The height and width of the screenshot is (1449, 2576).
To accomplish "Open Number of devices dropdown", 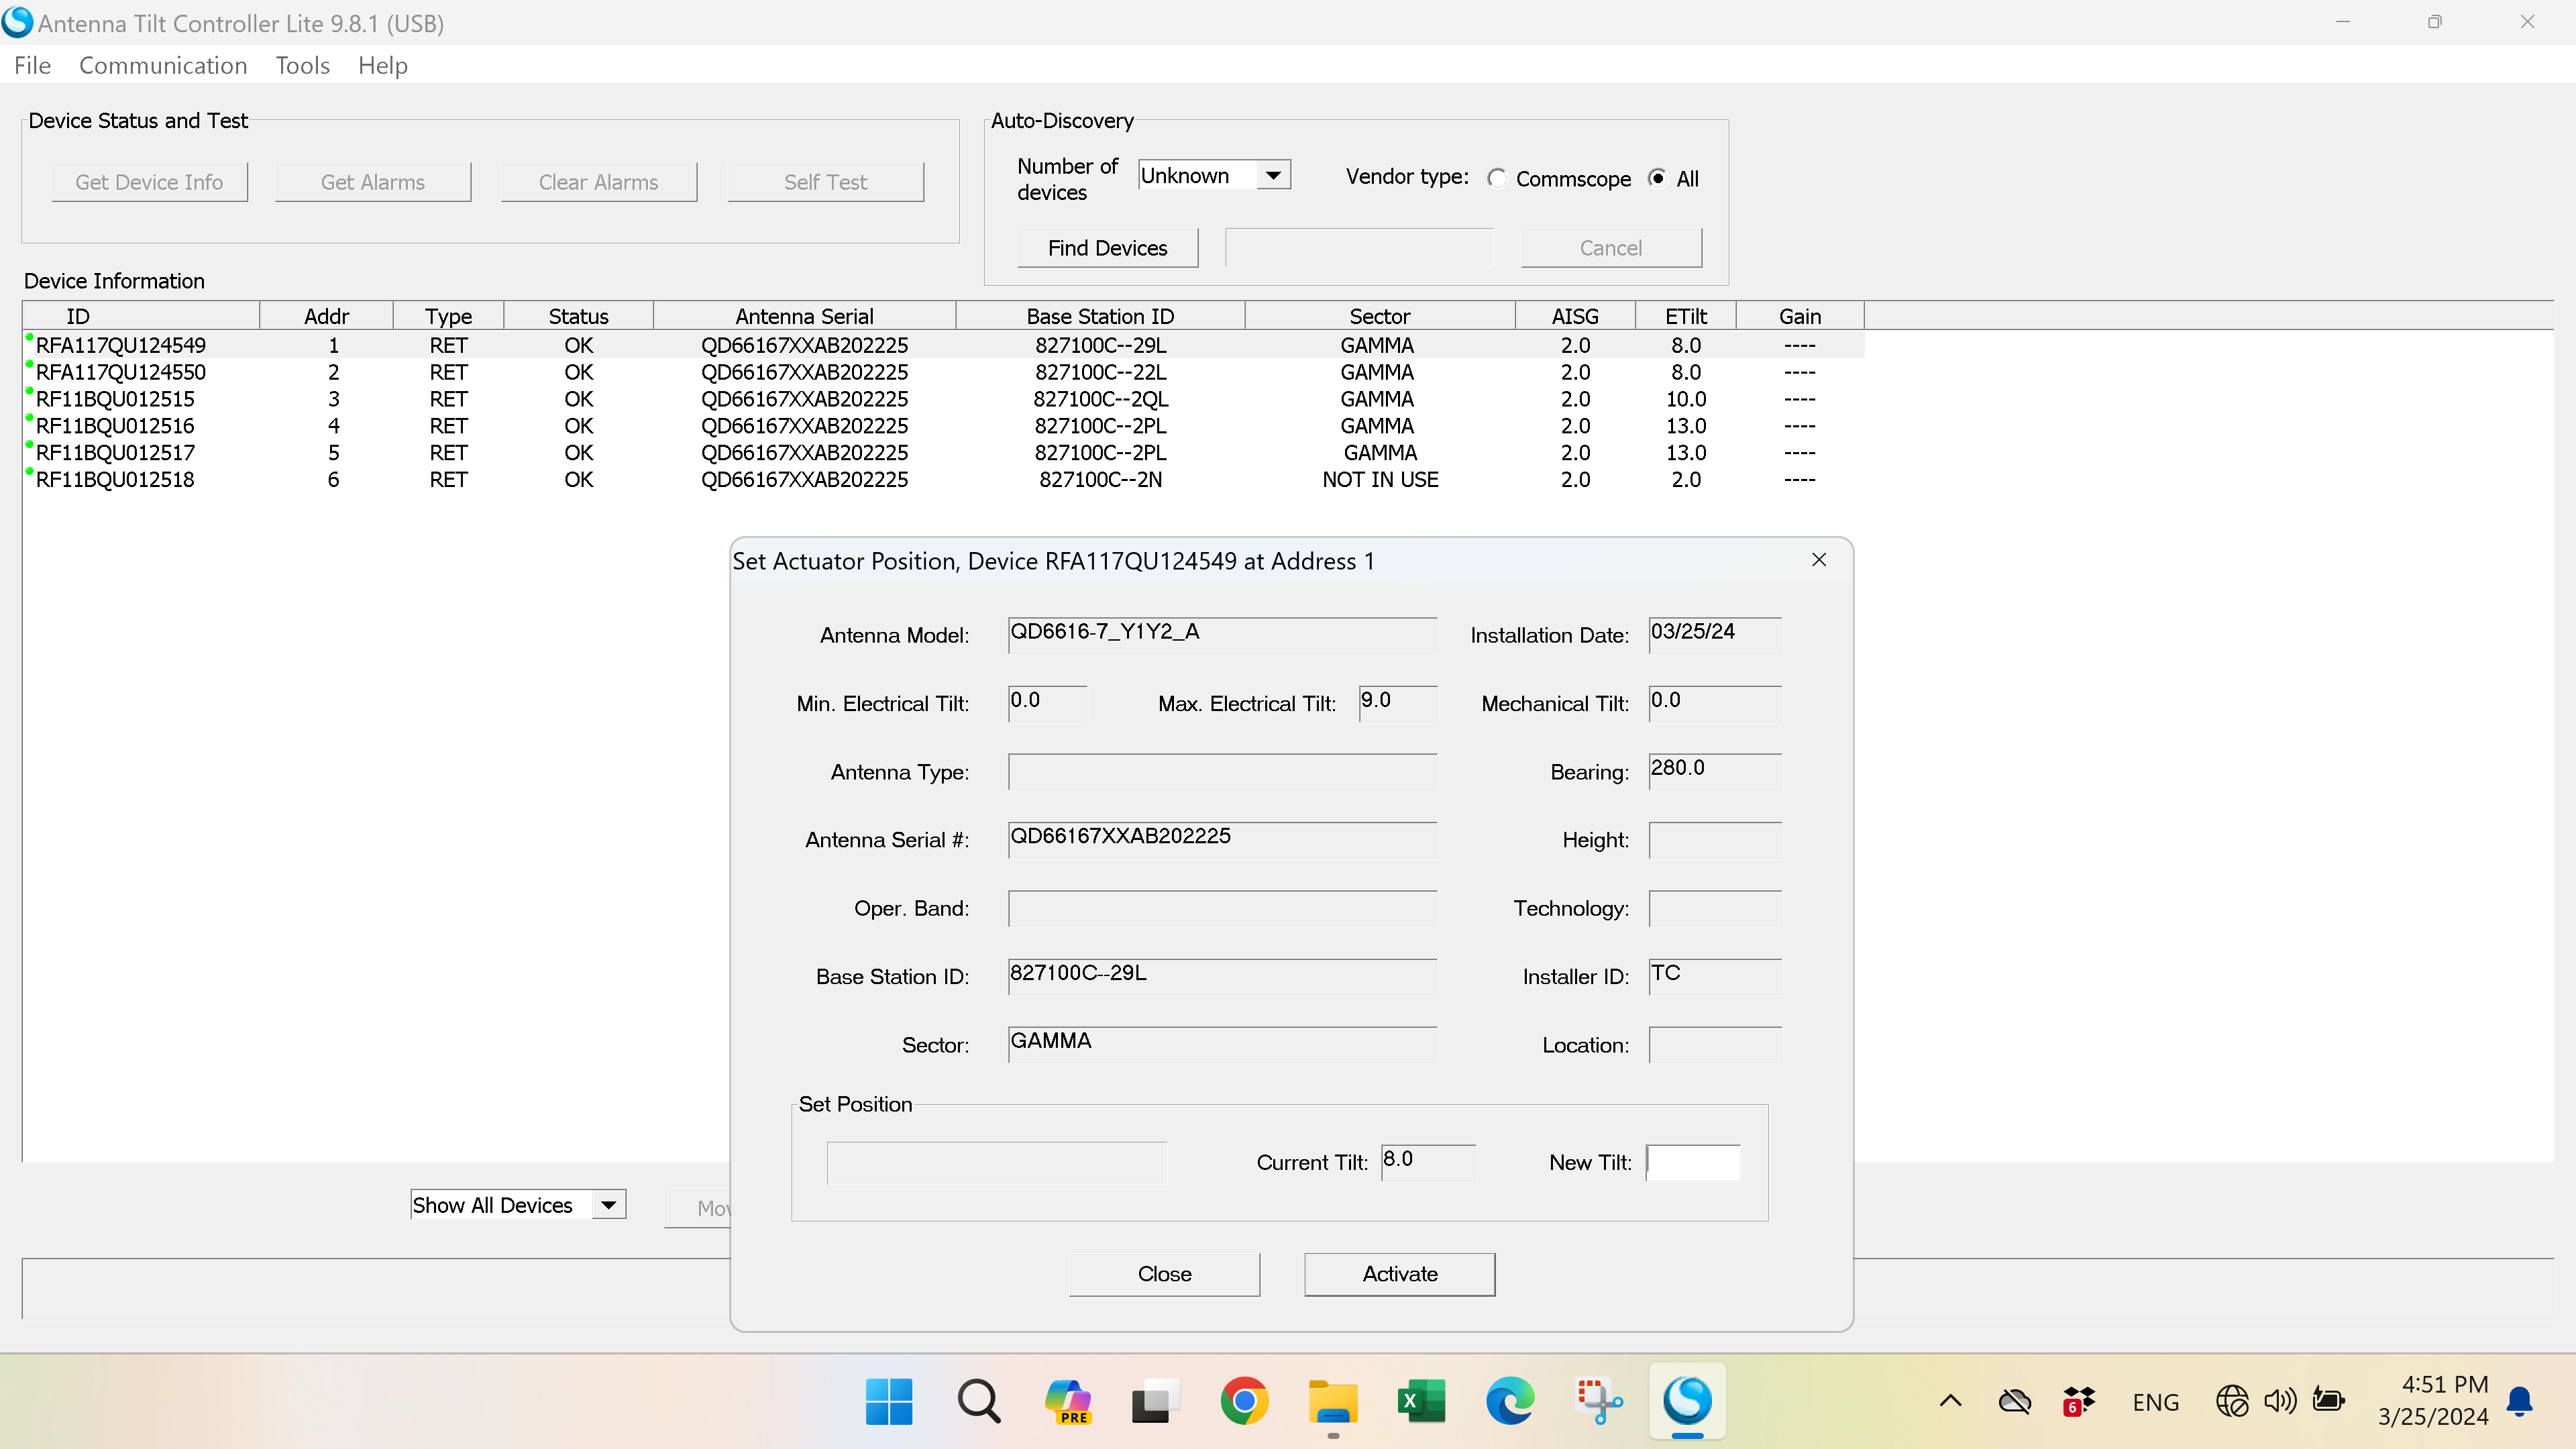I will click(1273, 175).
